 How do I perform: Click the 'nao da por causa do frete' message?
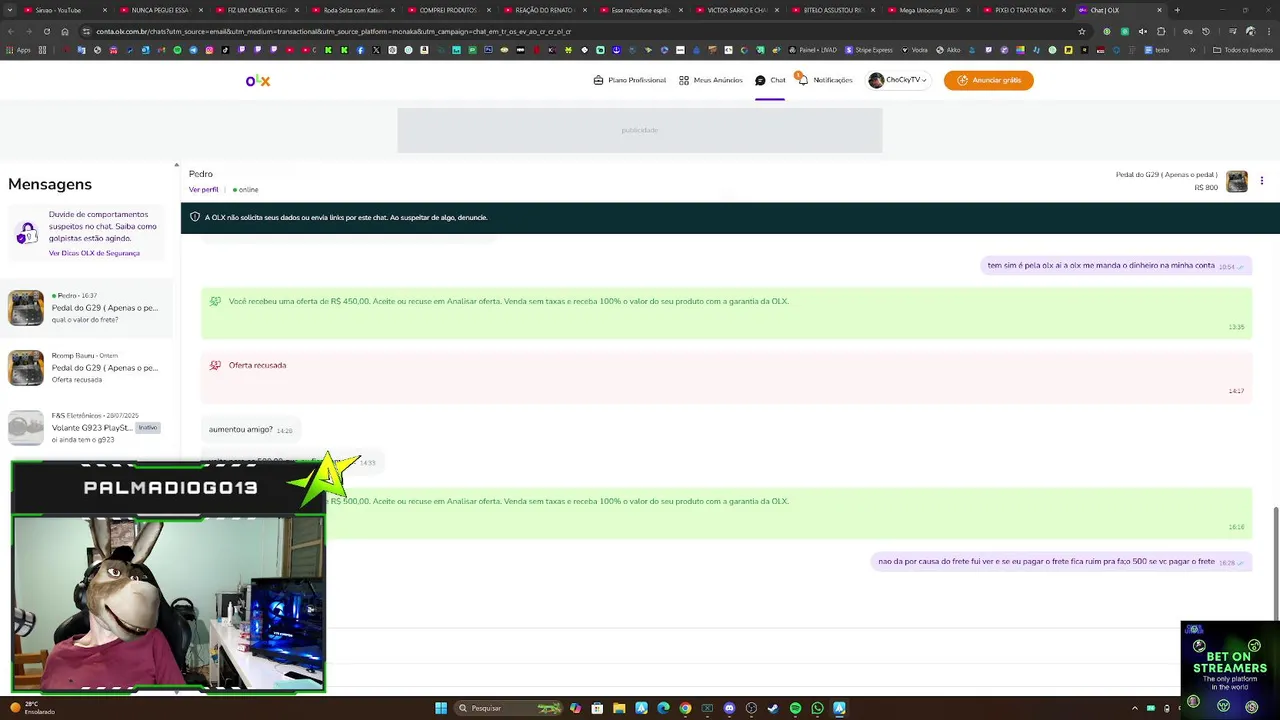coord(1061,561)
